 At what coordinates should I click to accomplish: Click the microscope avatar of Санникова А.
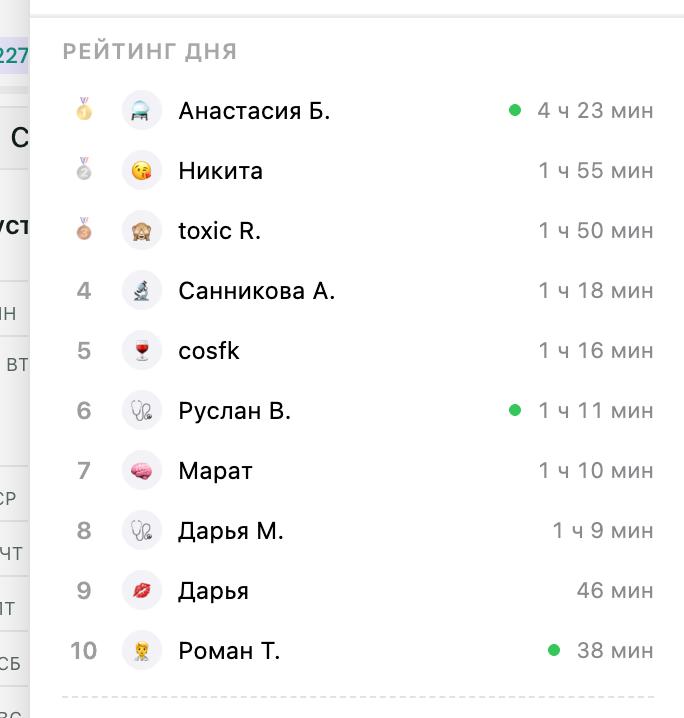[141, 290]
